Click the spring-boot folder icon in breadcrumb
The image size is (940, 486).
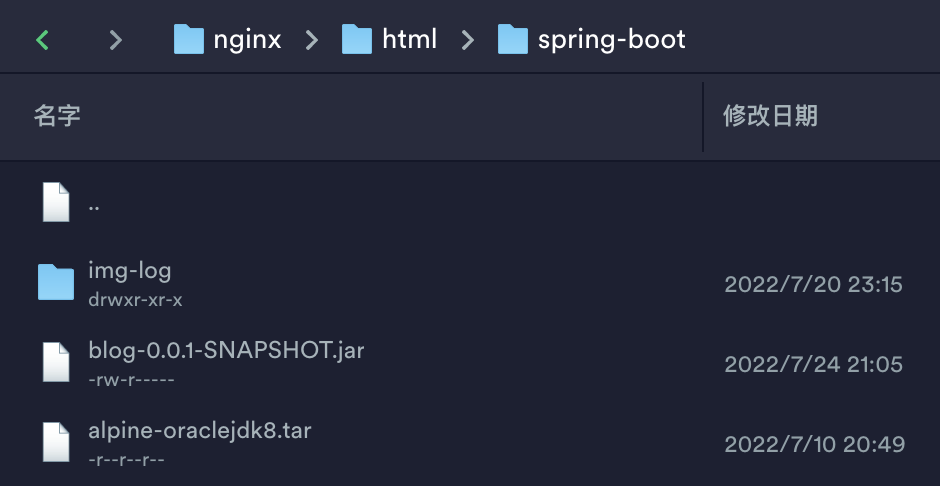pyautogui.click(x=513, y=40)
